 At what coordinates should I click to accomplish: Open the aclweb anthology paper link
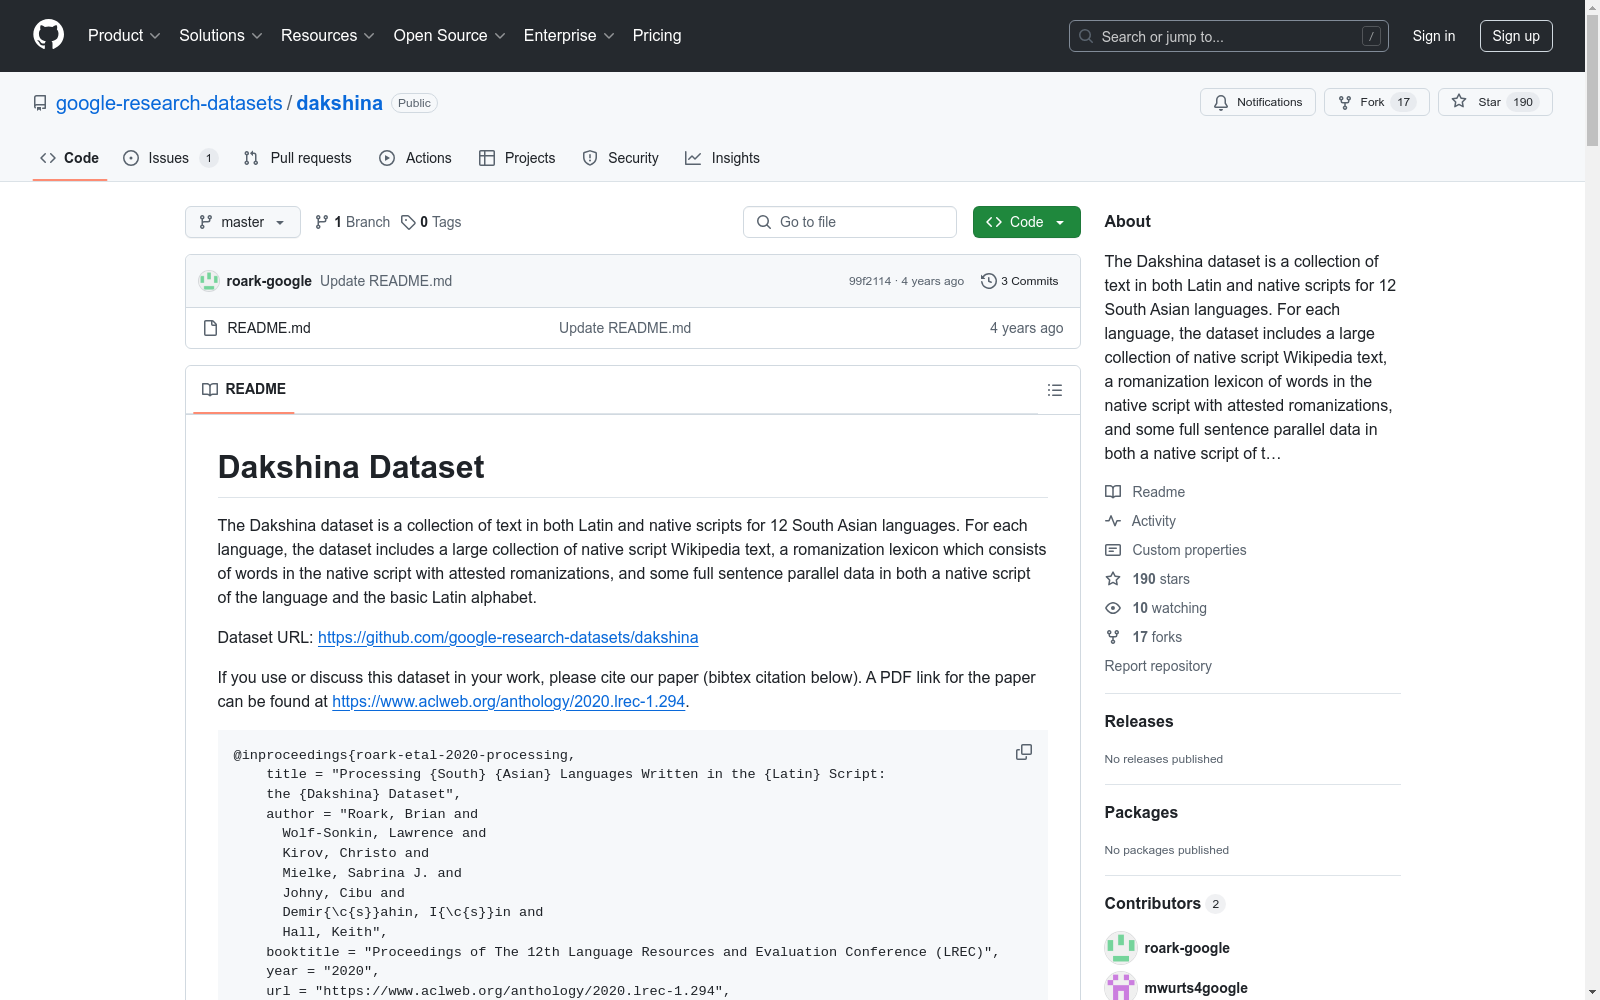click(x=509, y=702)
